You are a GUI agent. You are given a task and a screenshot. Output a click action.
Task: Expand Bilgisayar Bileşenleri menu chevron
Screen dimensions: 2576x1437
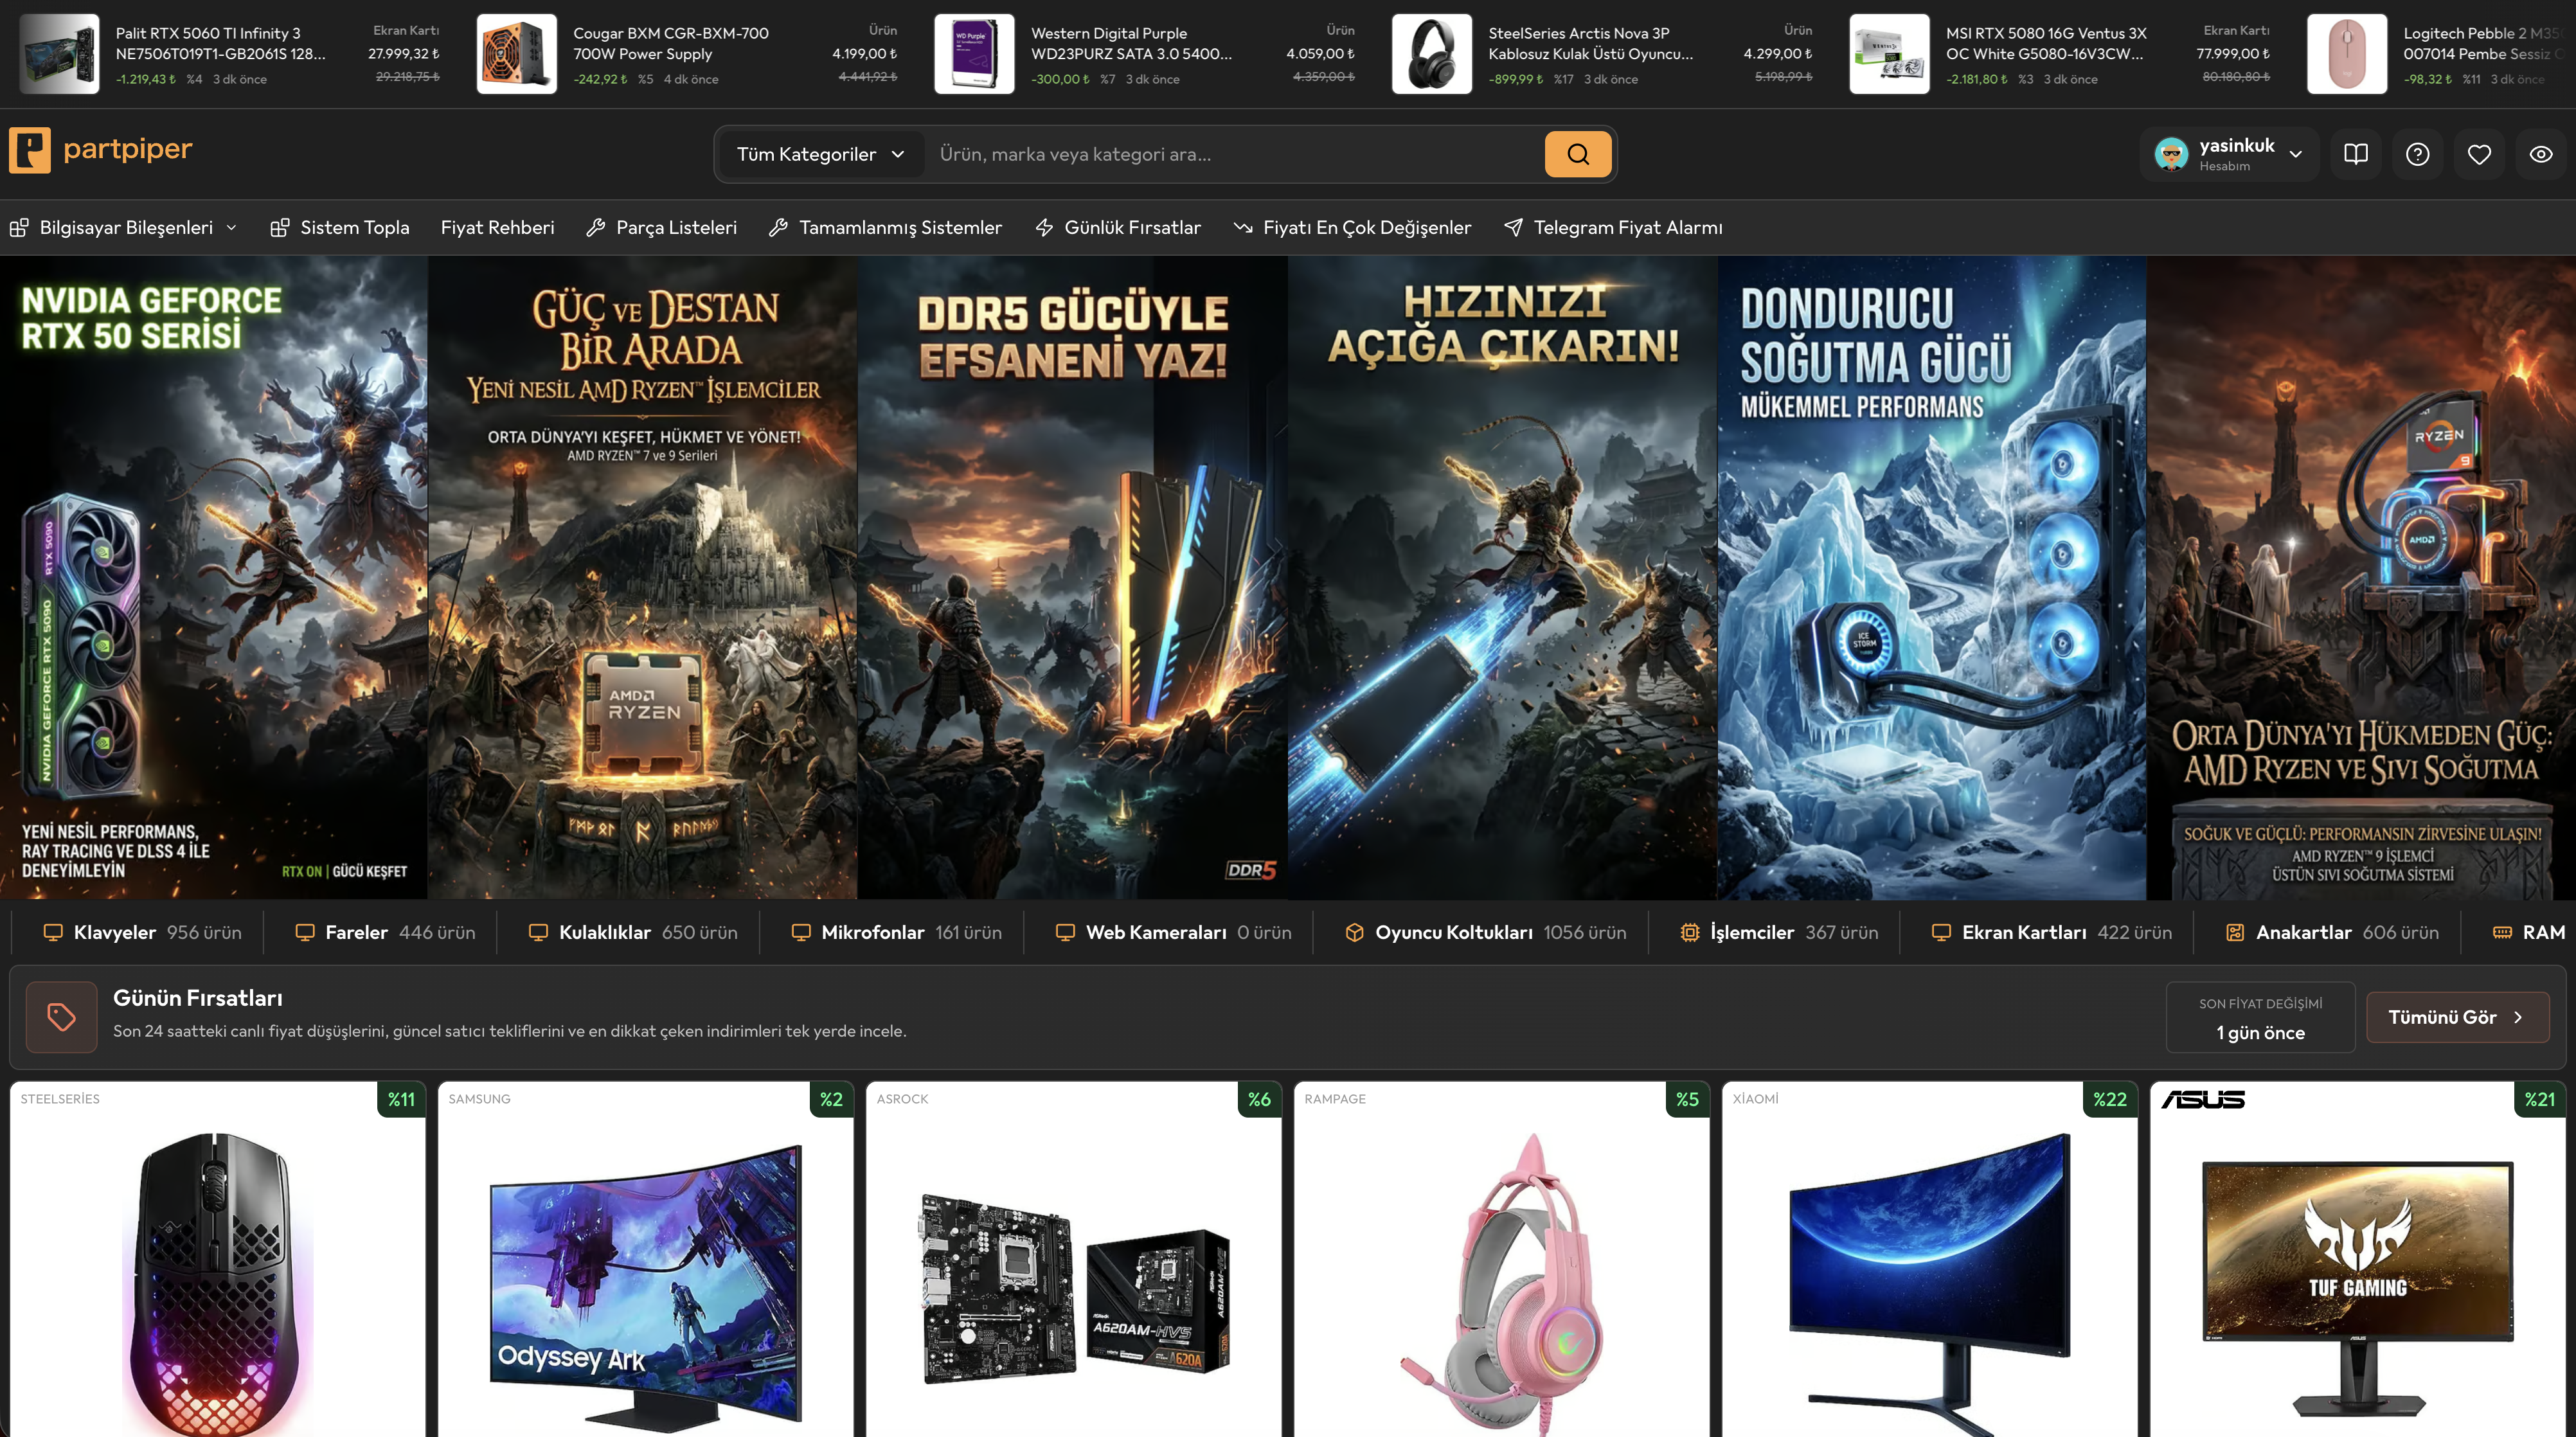click(x=232, y=228)
